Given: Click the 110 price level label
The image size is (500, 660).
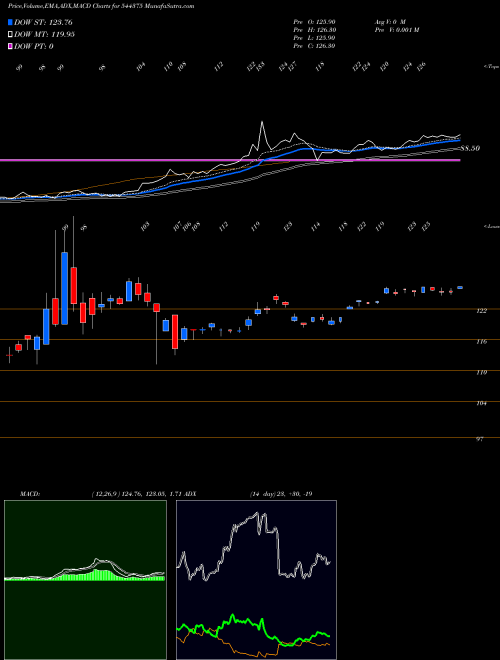Looking at the screenshot, I should point(481,372).
